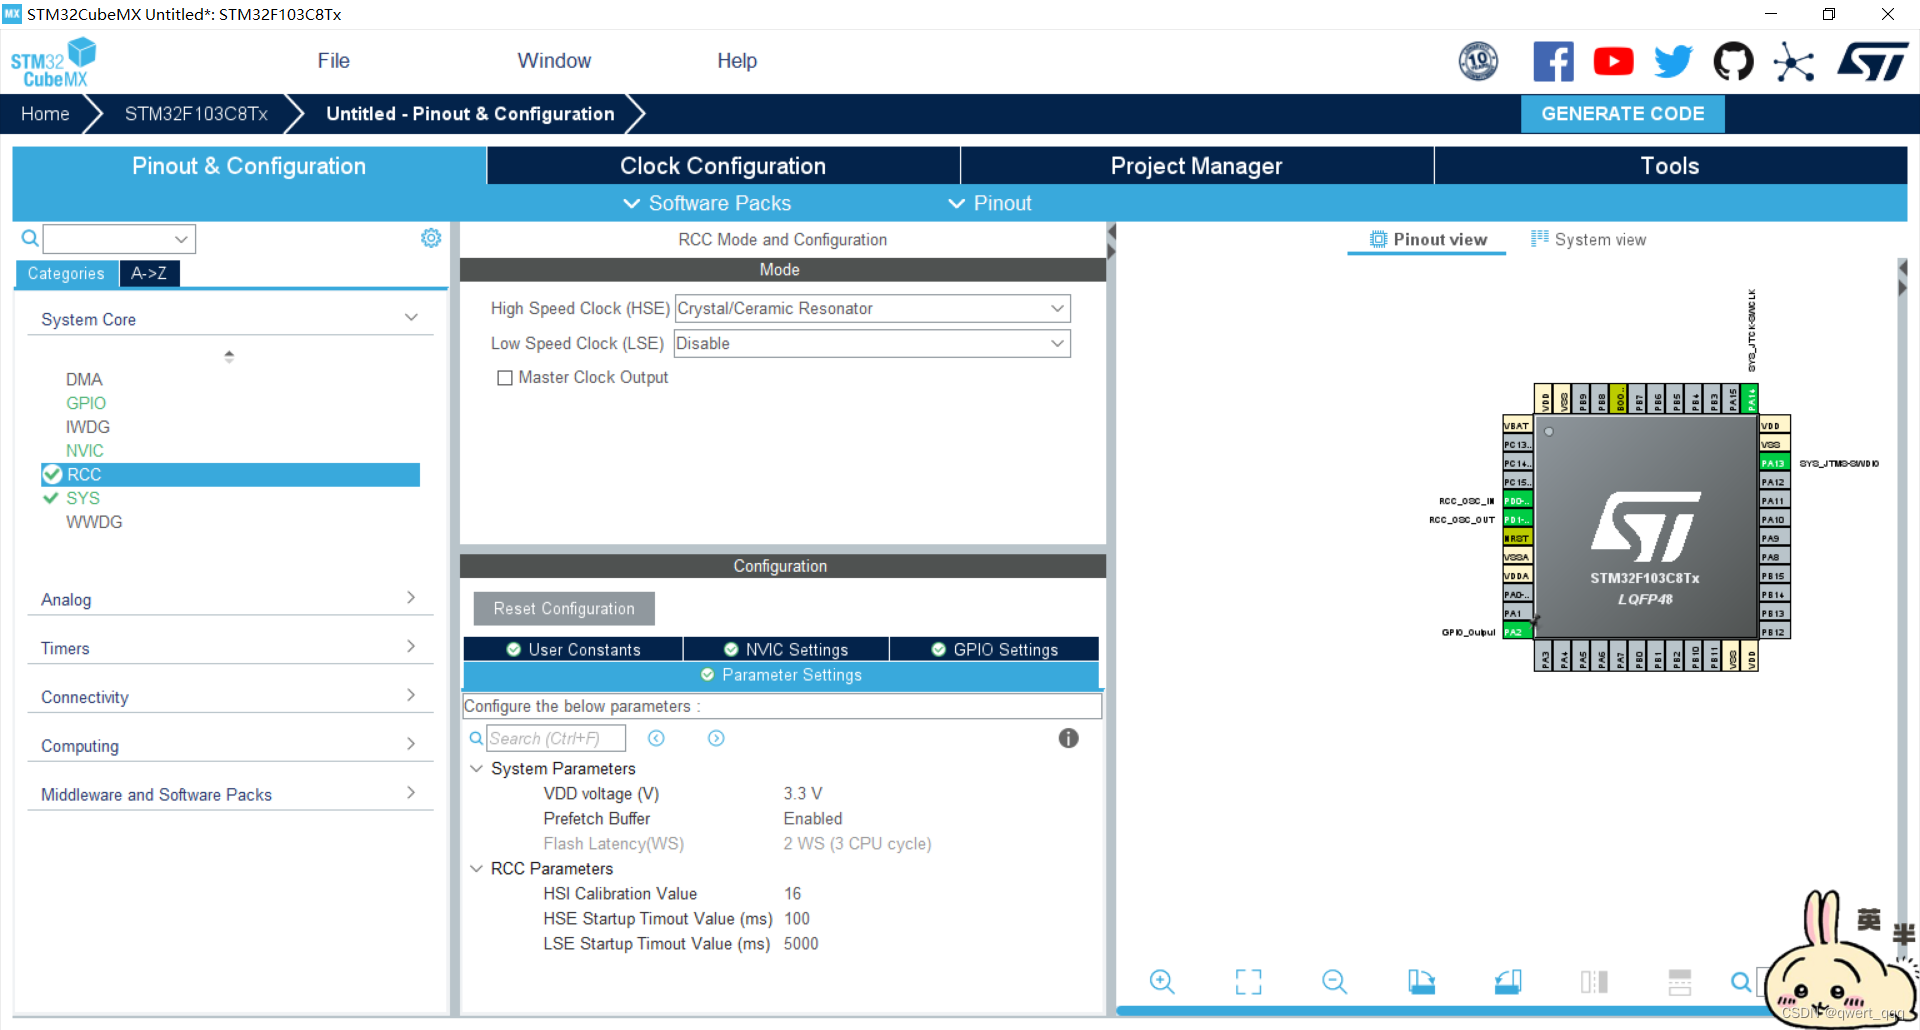1920x1030 pixels.
Task: Select pin PA14 on the chip
Action: (1751, 399)
